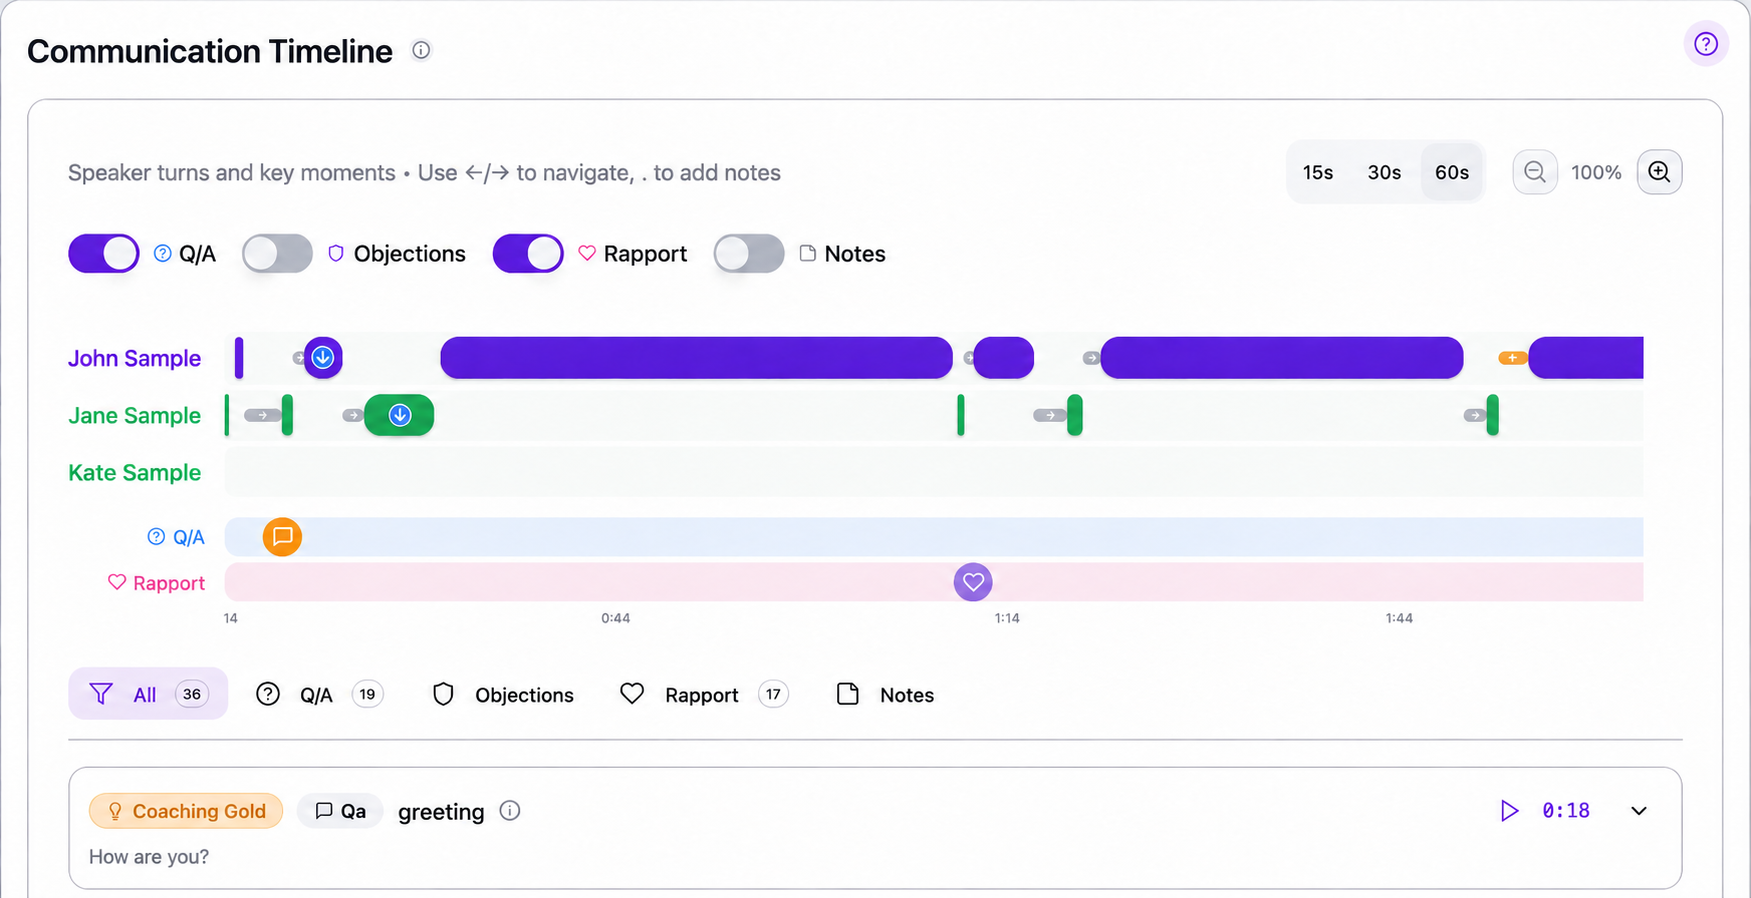Zoom out the timeline with the magnifier minus
The height and width of the screenshot is (898, 1751).
click(1535, 172)
